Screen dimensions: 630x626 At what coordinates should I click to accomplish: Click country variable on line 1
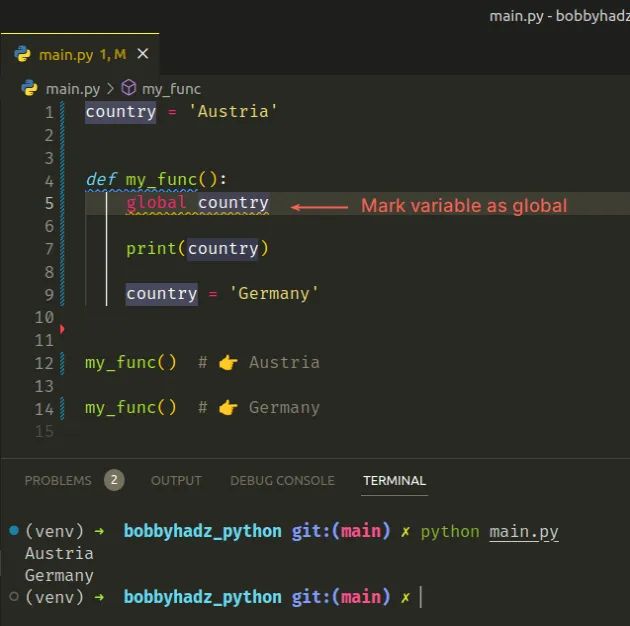click(121, 112)
